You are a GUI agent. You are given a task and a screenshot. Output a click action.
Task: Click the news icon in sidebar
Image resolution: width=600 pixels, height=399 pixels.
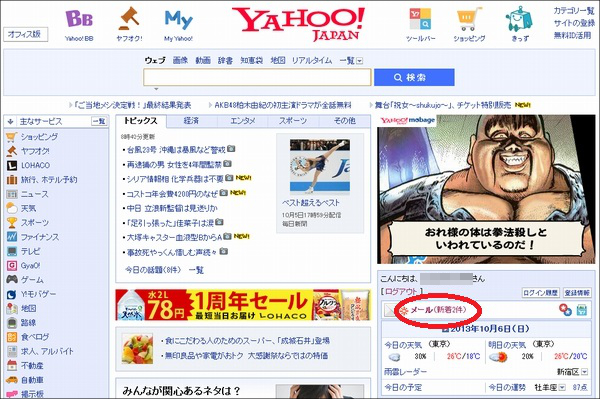[12, 194]
